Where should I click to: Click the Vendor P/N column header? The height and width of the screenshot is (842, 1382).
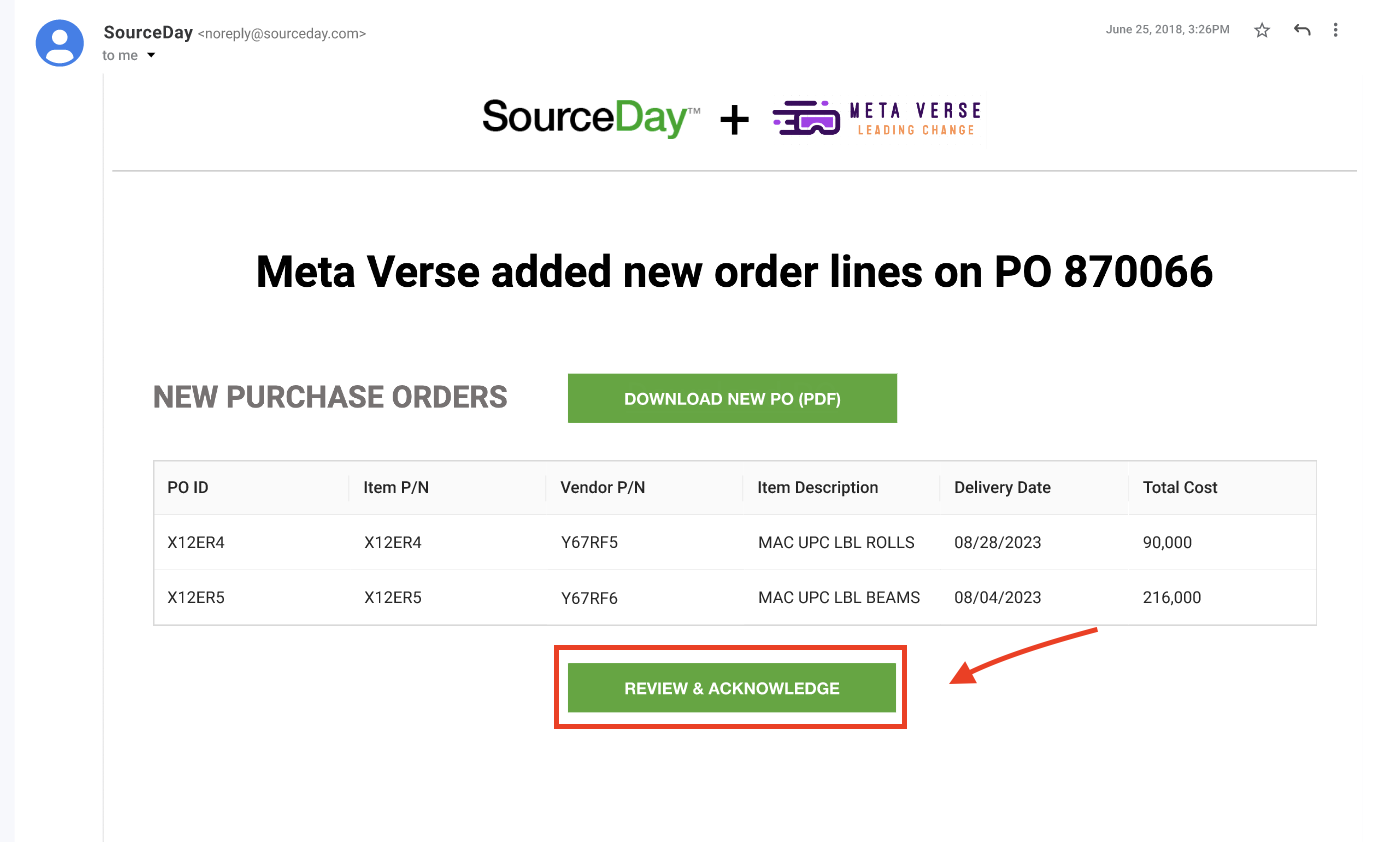tap(603, 488)
